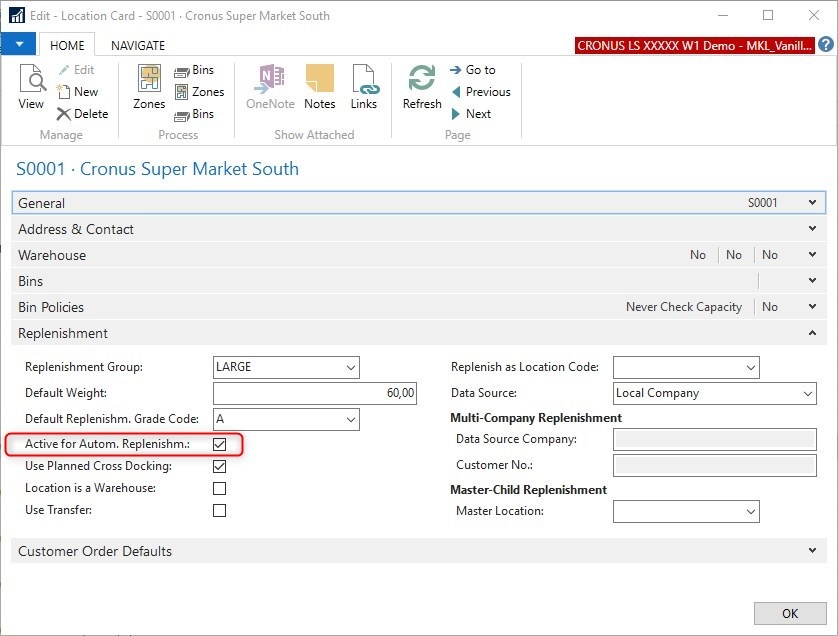Select the HOME ribbon tab
Image resolution: width=838 pixels, height=636 pixels.
pos(67,45)
